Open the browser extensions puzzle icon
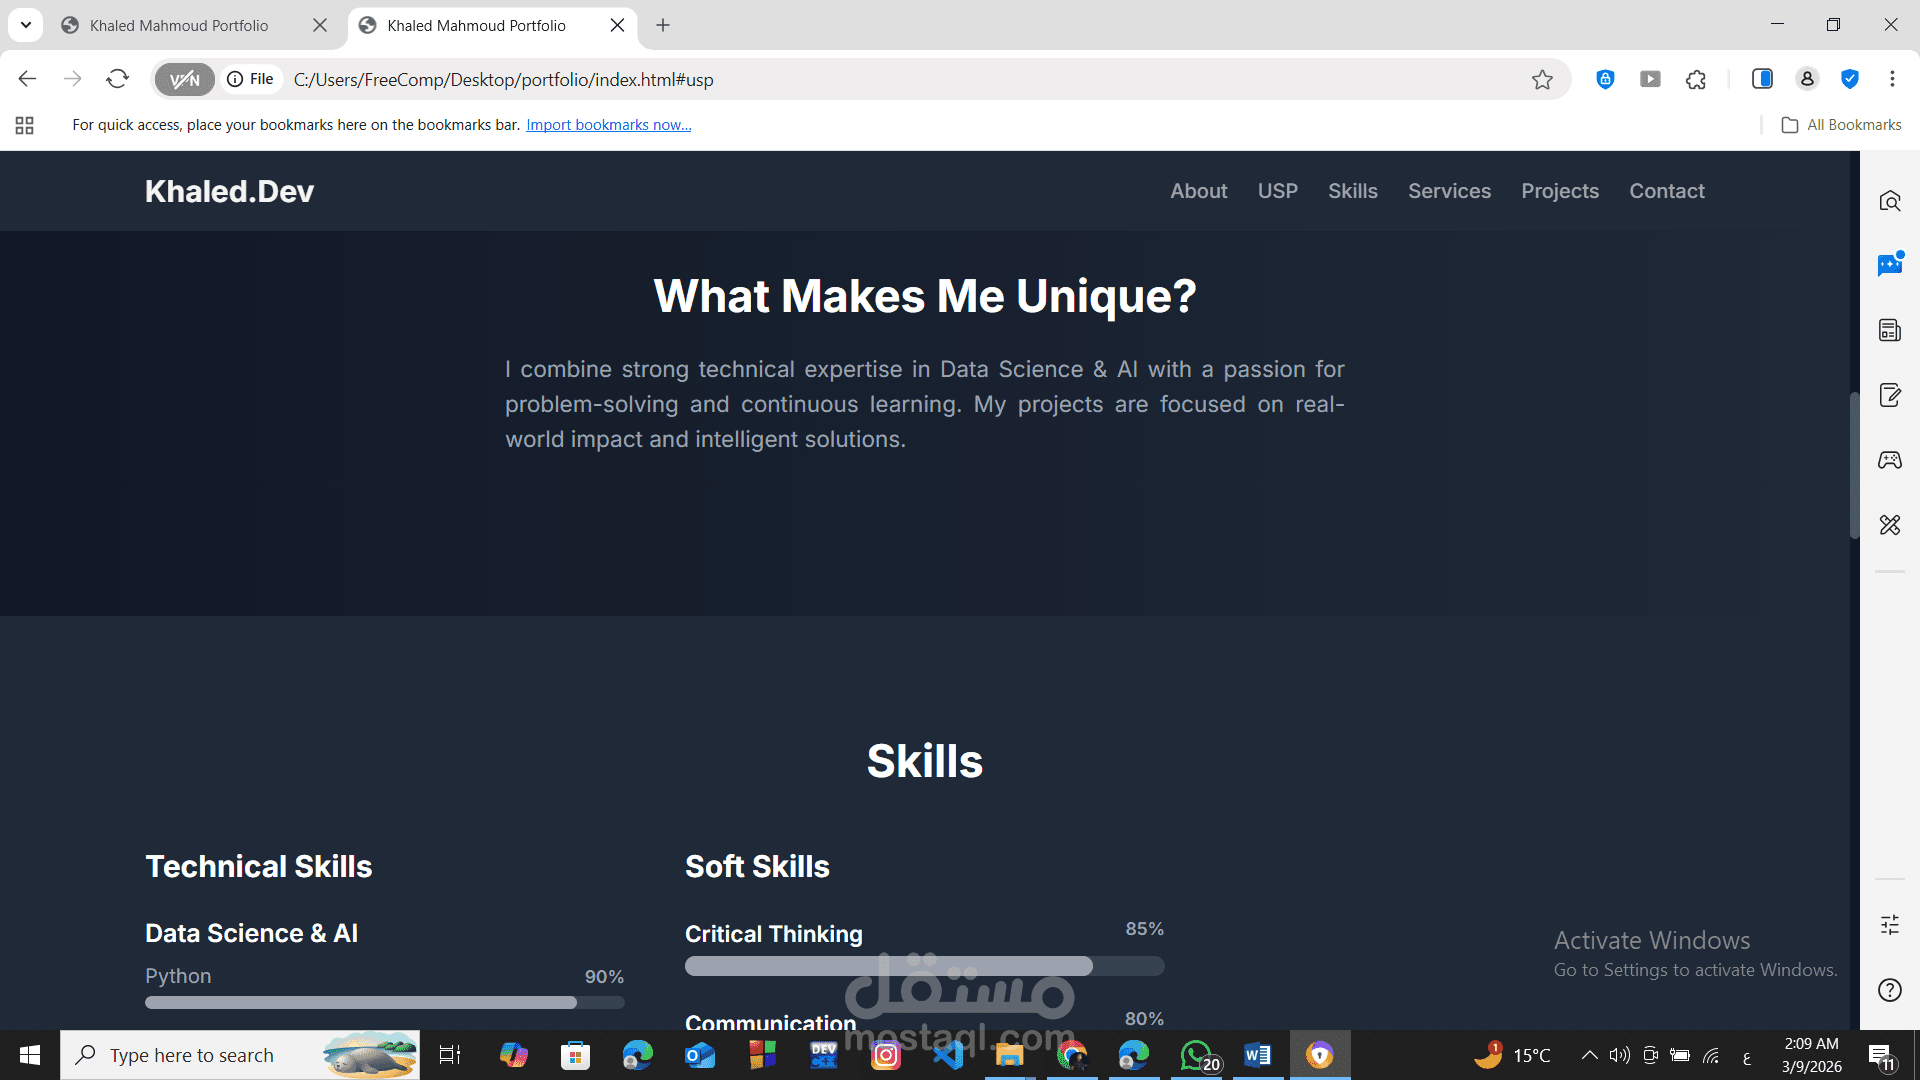1920x1080 pixels. (1696, 80)
